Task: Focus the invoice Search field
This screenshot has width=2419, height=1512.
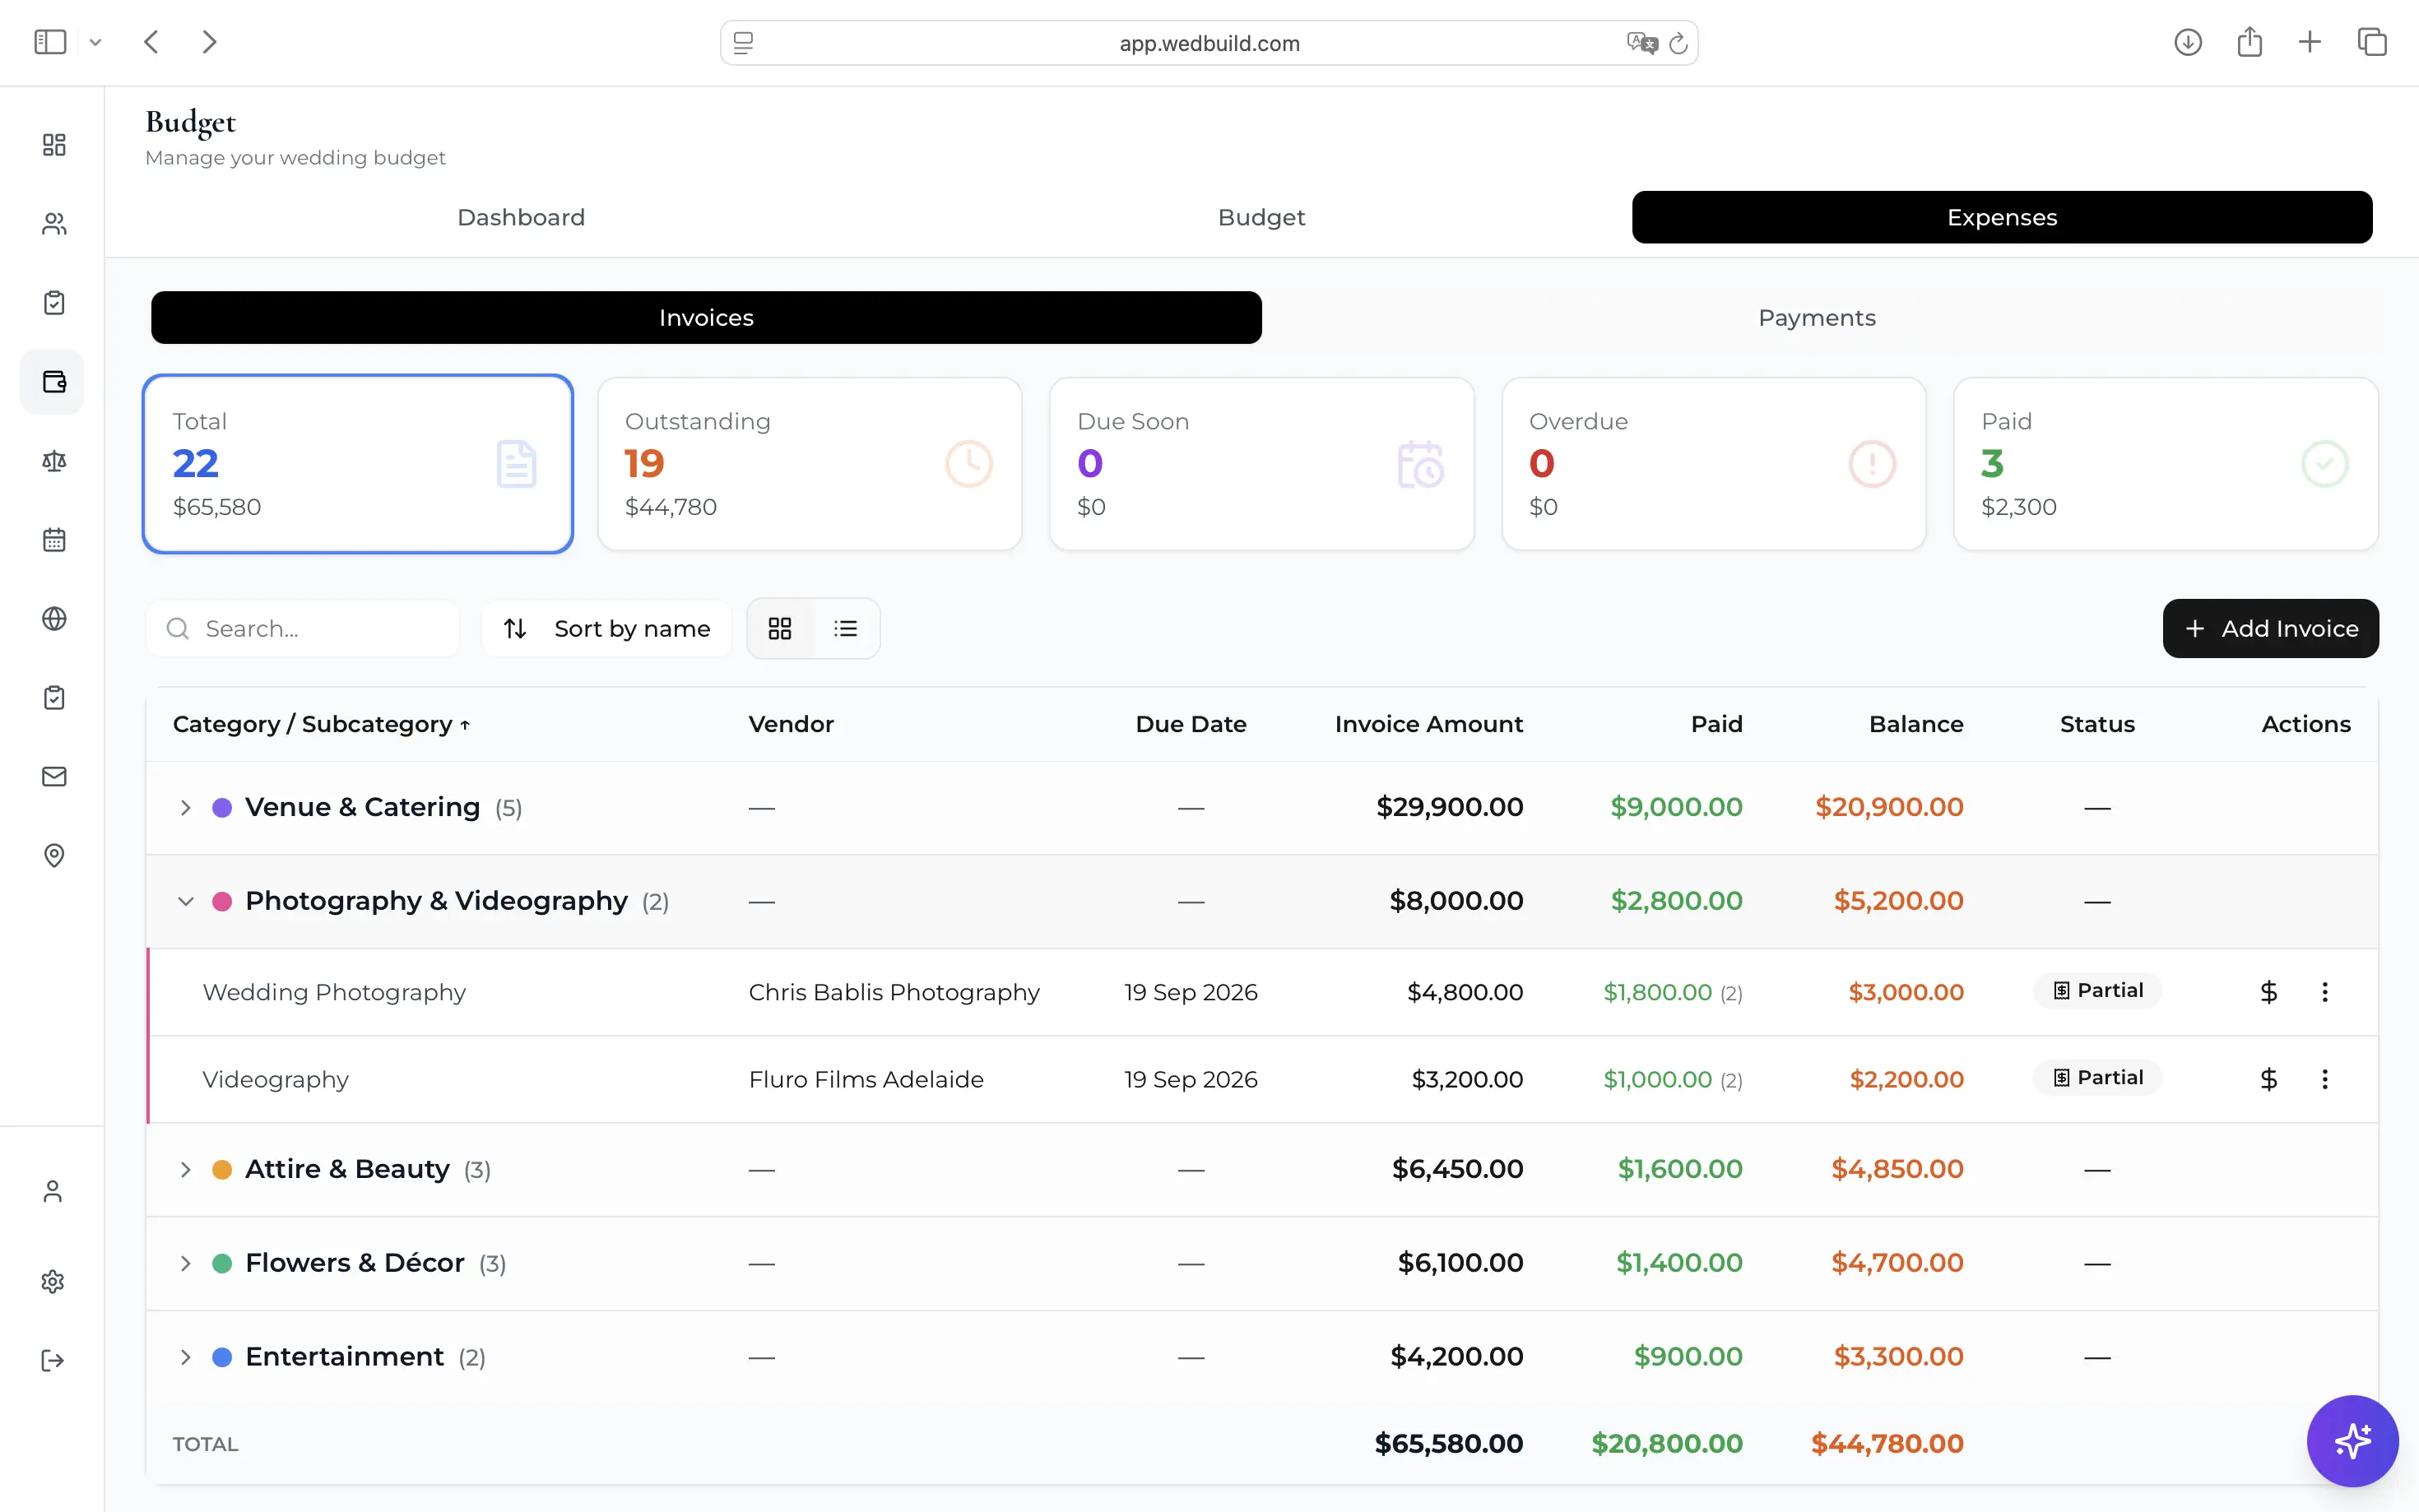Action: (x=303, y=629)
